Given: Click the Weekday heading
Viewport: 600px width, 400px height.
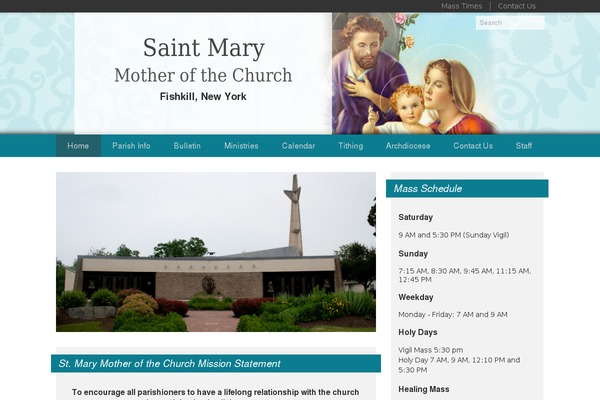Looking at the screenshot, I should click(x=416, y=297).
